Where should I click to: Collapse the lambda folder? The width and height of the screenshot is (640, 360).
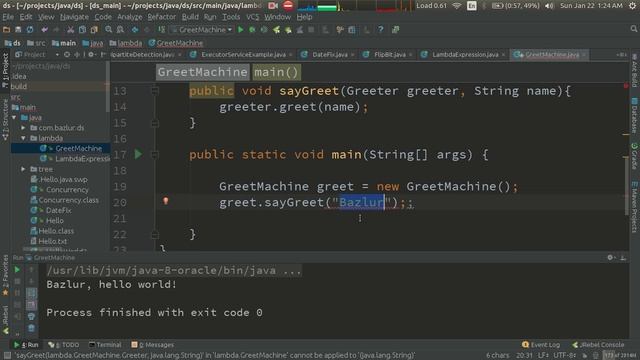pyautogui.click(x=23, y=138)
